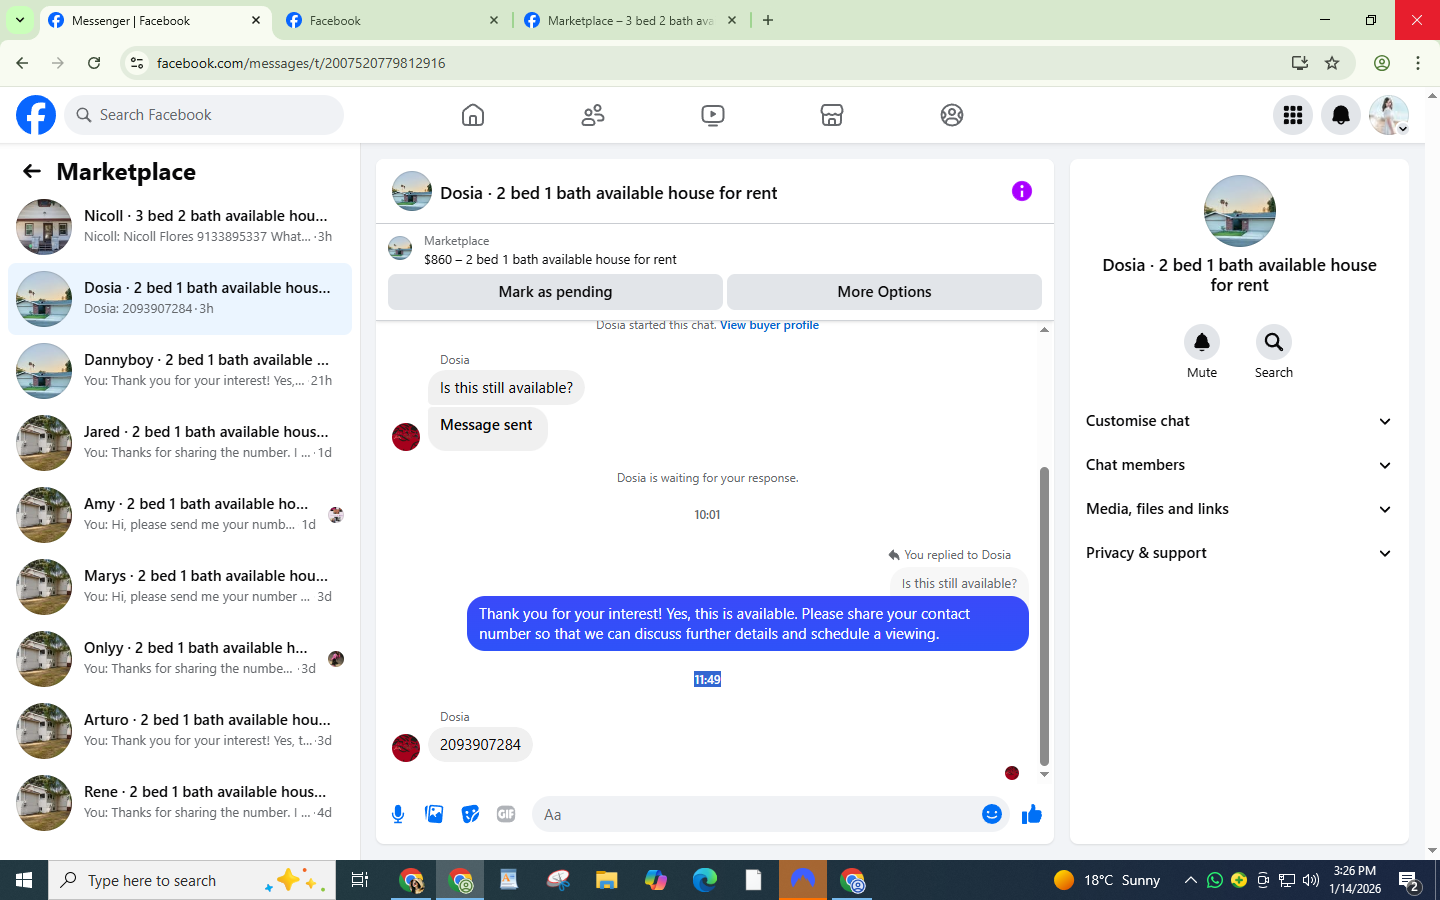Viewport: 1440px width, 900px height.
Task: Open Task View on taskbar
Action: (x=360, y=880)
